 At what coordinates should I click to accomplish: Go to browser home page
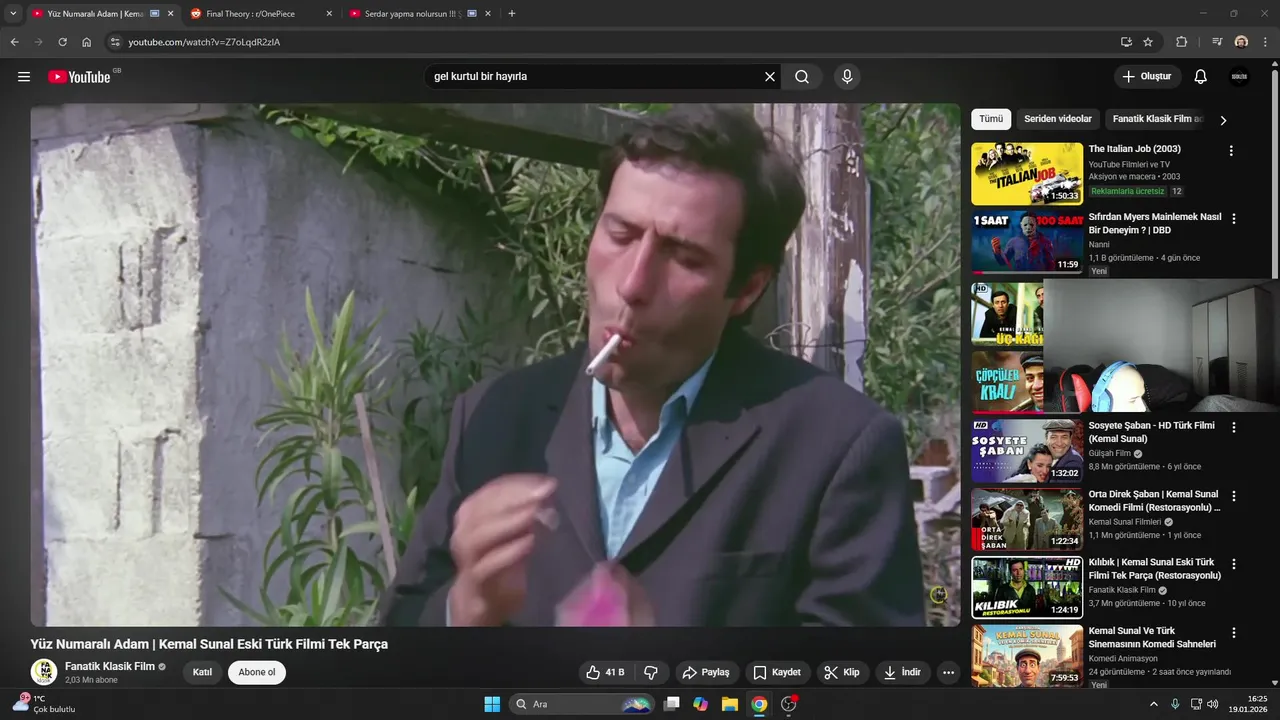coord(87,42)
